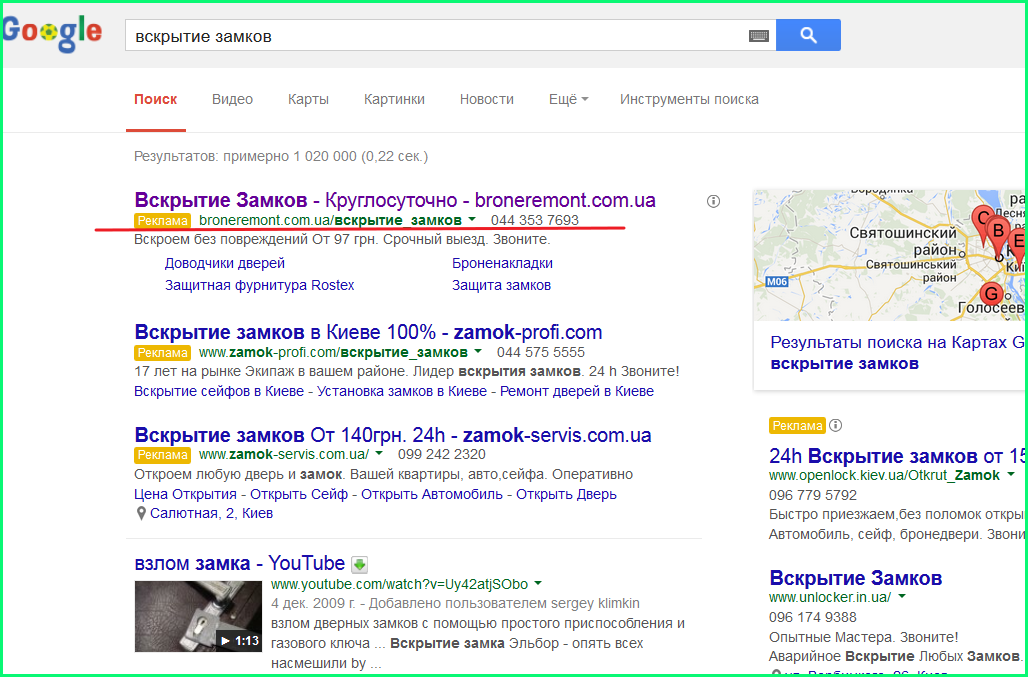Play the YouTube video thumbnail 1:13
Image resolution: width=1028 pixels, height=677 pixels.
(198, 616)
